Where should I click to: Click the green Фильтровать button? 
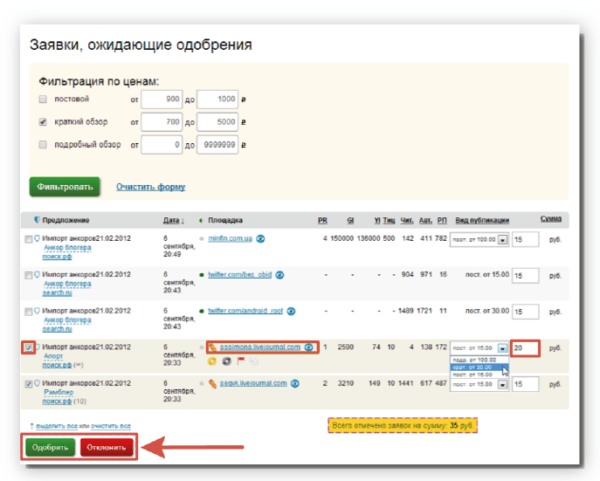pos(65,187)
